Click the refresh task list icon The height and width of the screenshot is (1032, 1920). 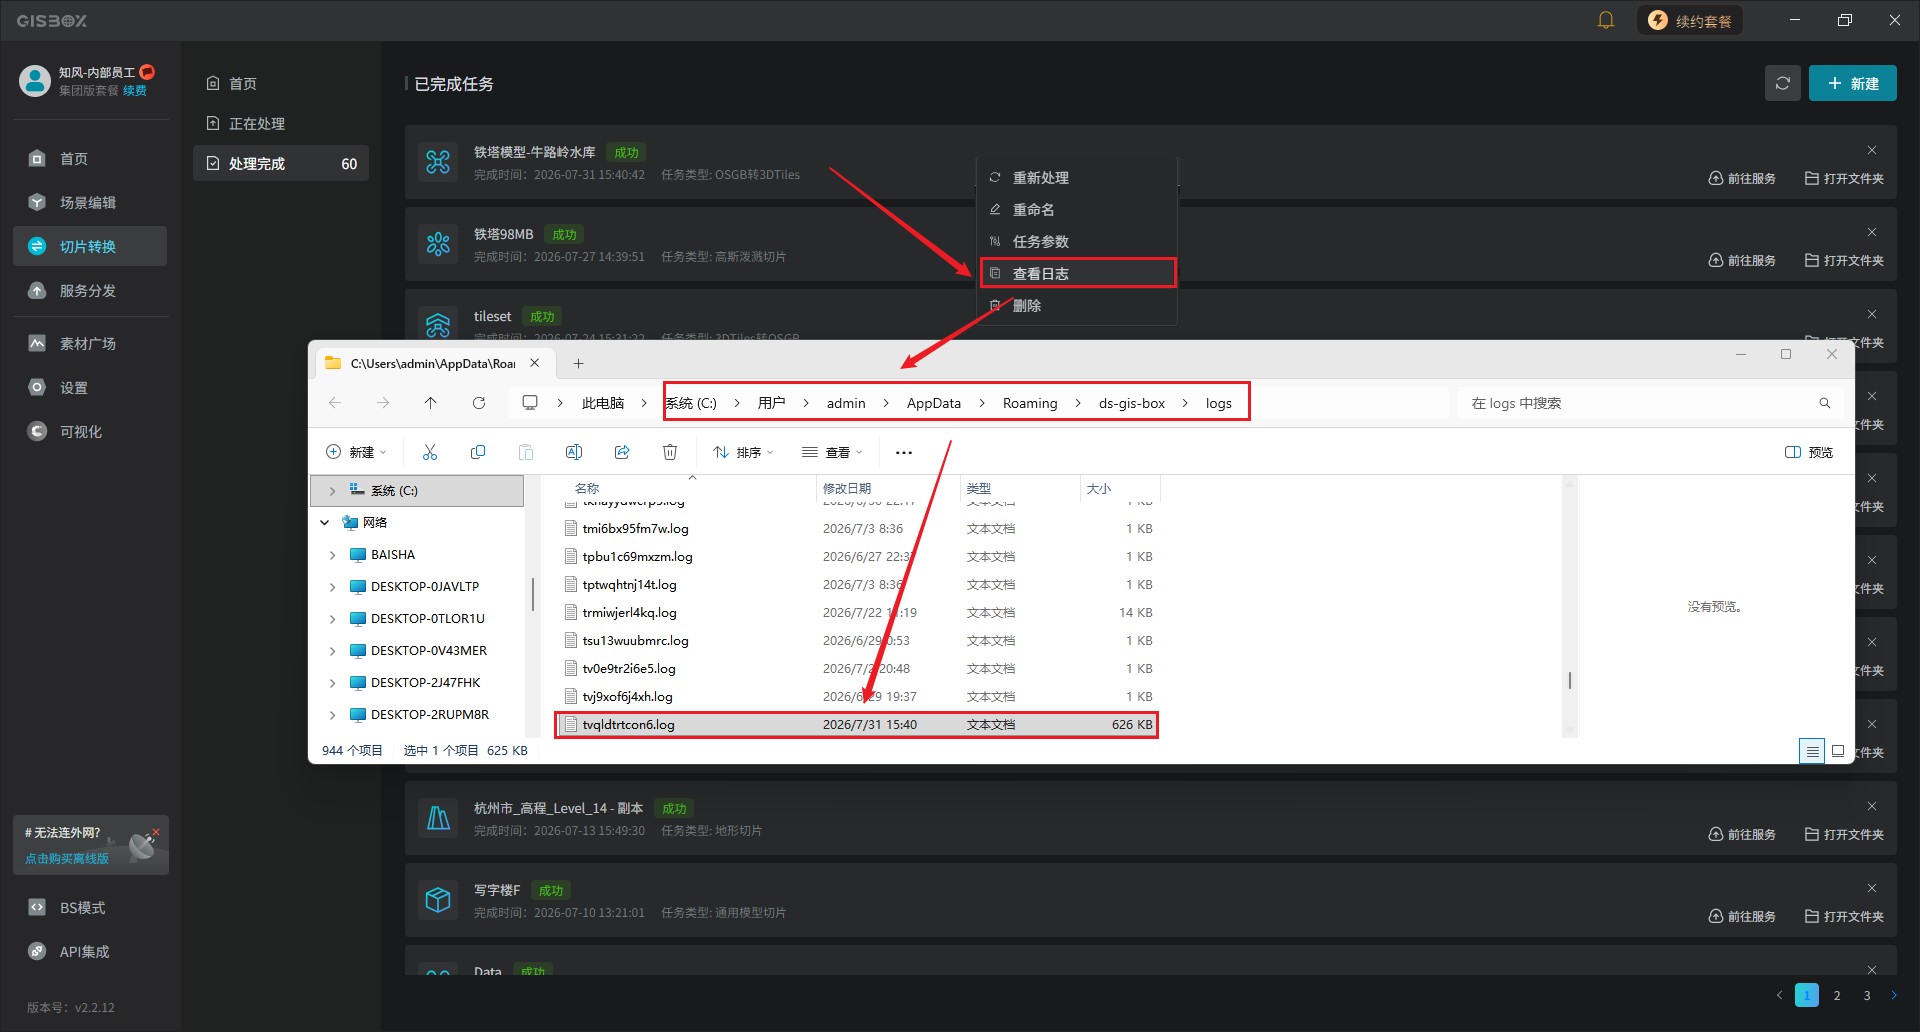point(1782,83)
